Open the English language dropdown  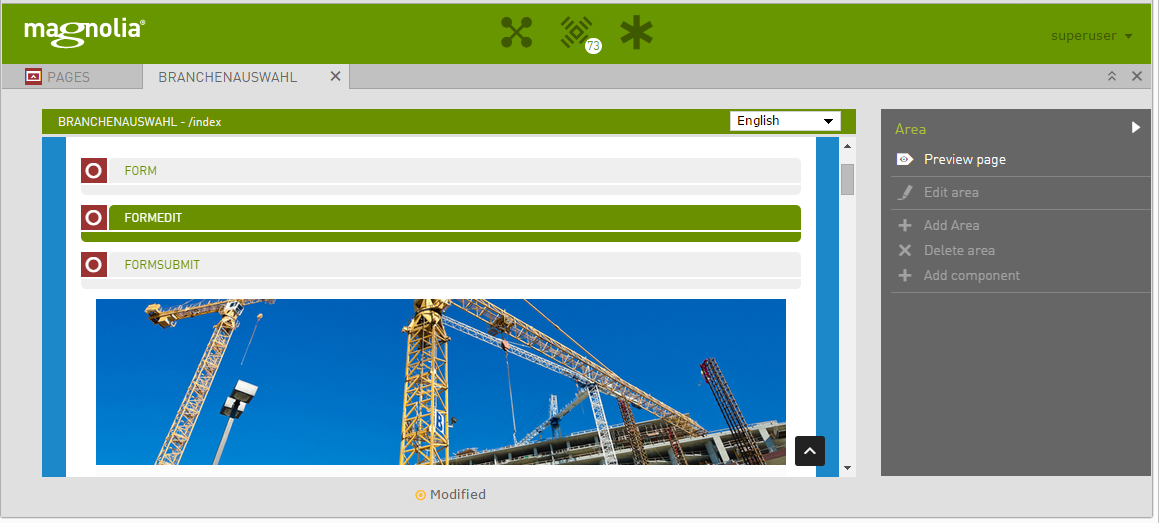click(785, 120)
